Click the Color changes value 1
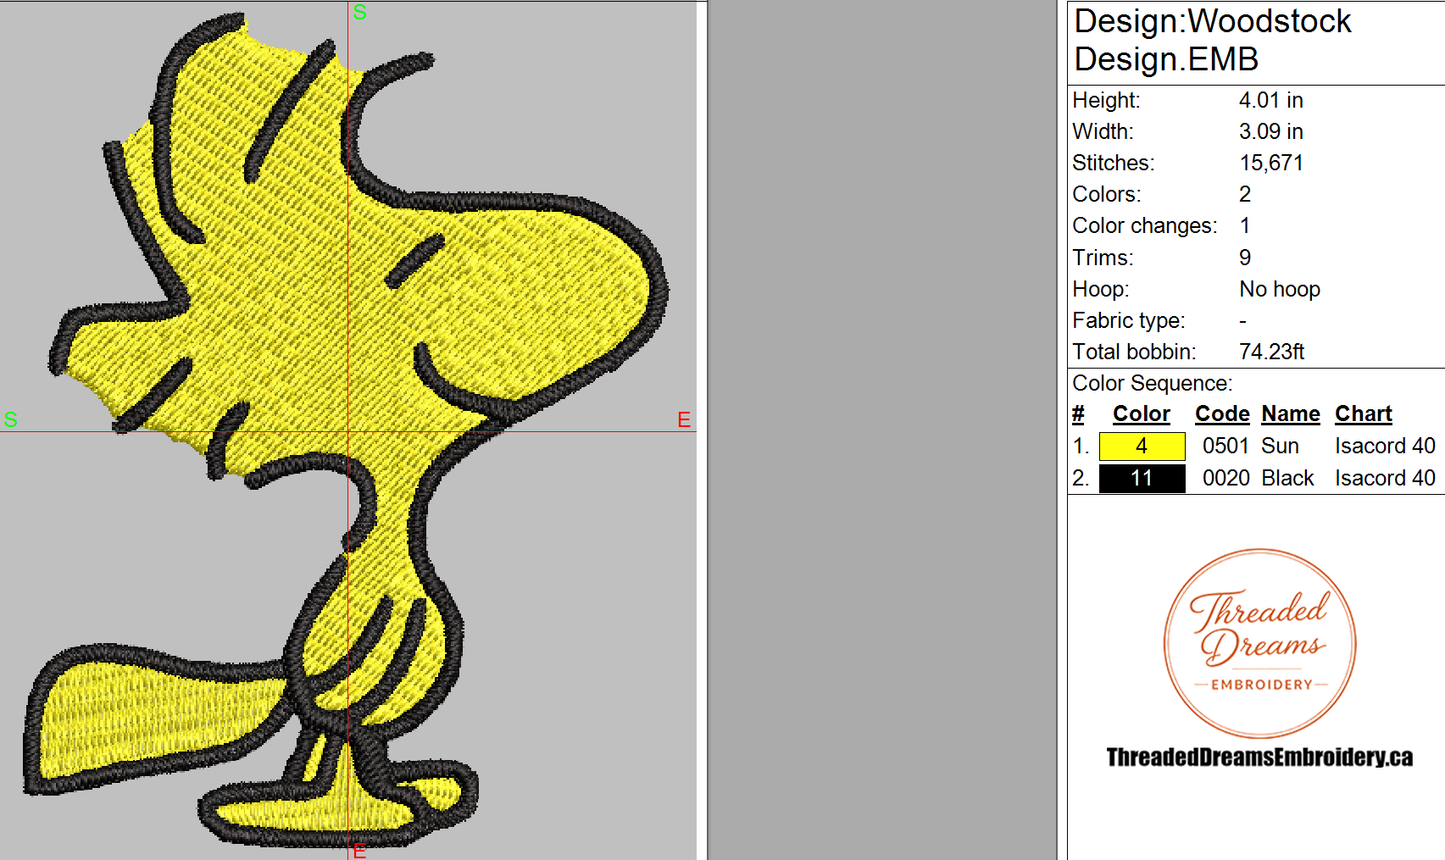This screenshot has height=860, width=1445. pyautogui.click(x=1245, y=226)
